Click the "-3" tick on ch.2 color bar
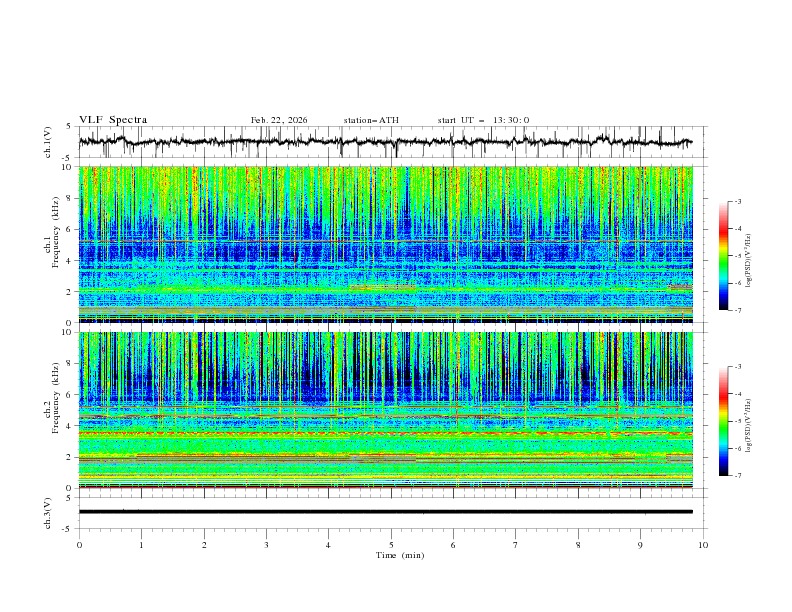792x612 pixels. tap(738, 367)
